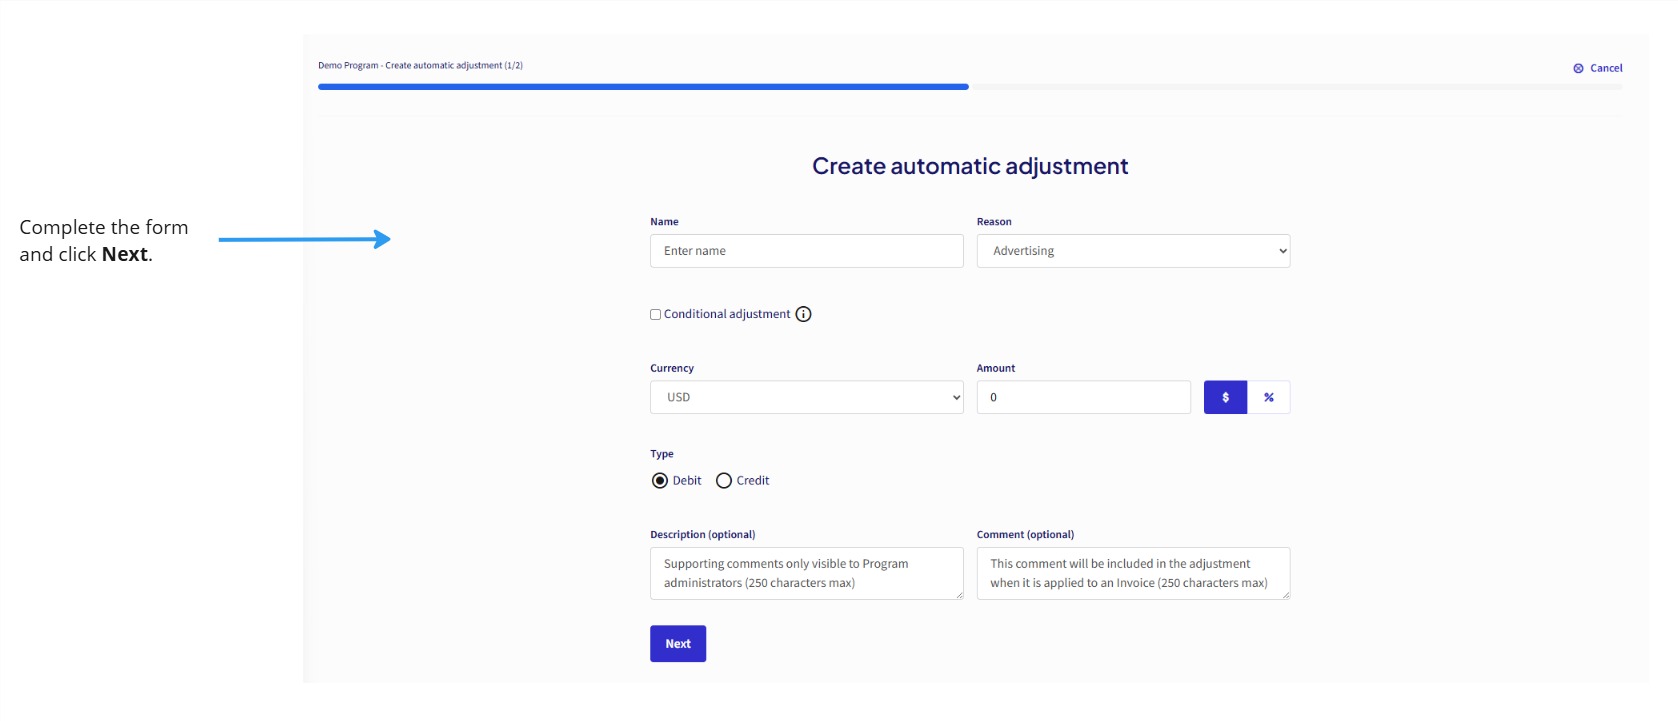Click the 'Currency' label
The height and width of the screenshot is (721, 1678).
click(x=672, y=368)
